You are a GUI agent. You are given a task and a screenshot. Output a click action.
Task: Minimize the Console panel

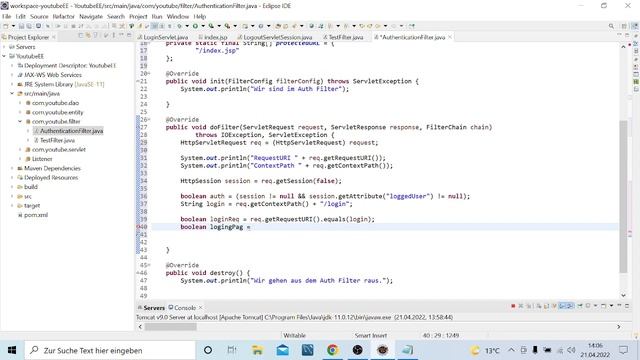click(619, 305)
